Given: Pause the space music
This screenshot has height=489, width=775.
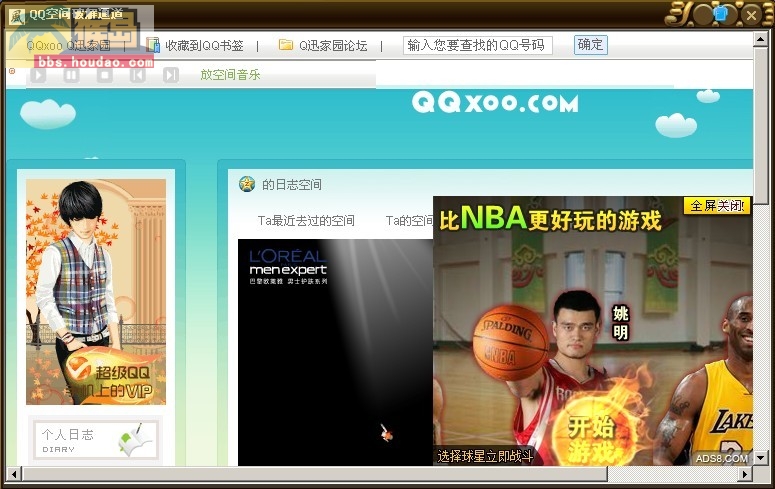Looking at the screenshot, I should tap(71, 75).
